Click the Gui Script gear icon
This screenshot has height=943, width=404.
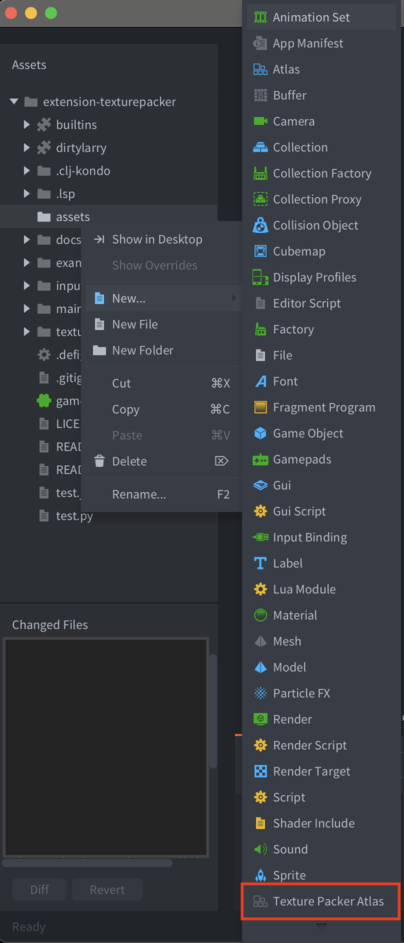[260, 511]
